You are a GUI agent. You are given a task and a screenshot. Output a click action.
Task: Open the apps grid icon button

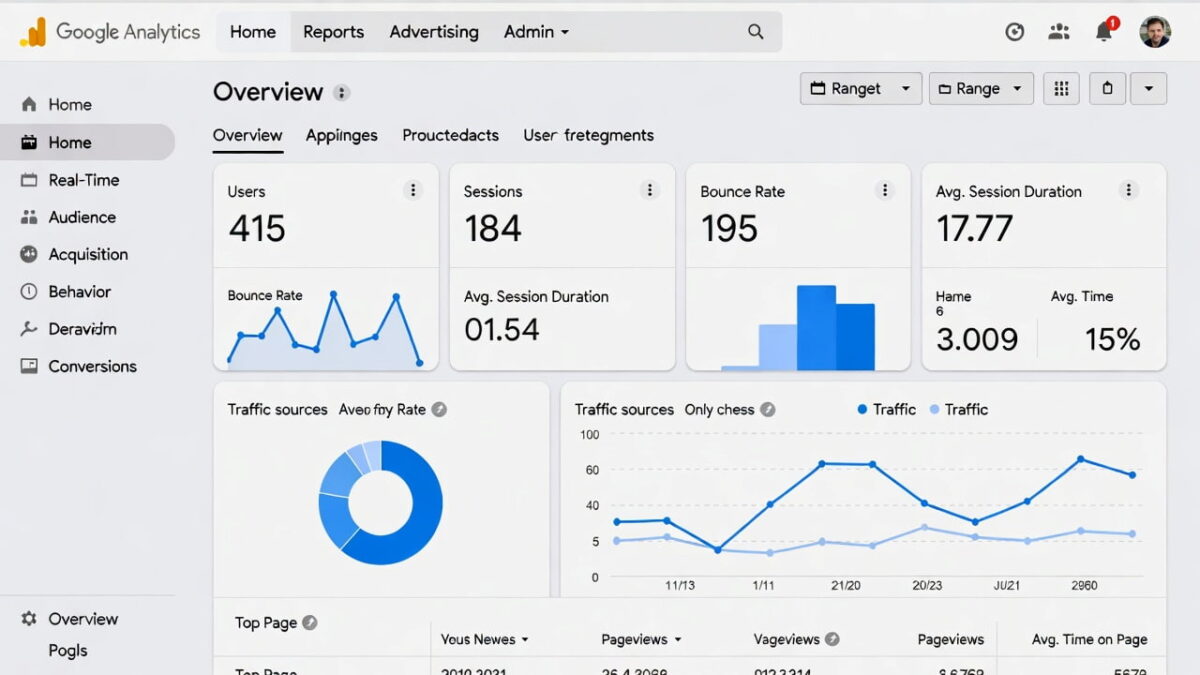(x=1061, y=88)
